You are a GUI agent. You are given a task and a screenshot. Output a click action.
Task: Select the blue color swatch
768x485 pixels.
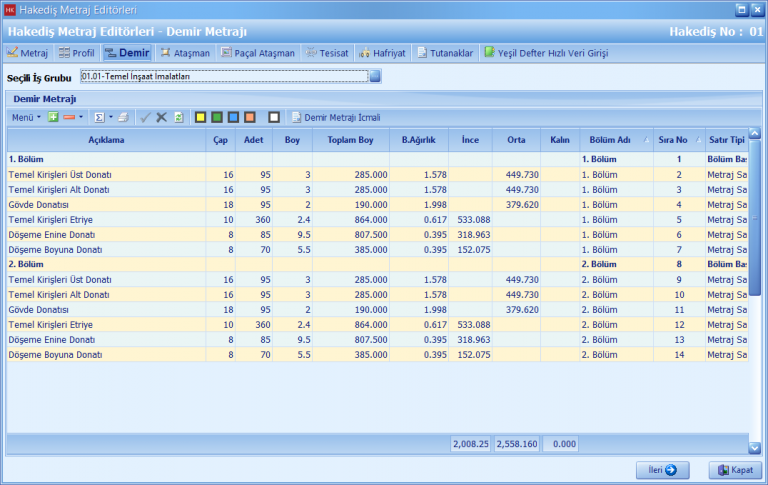(x=232, y=117)
